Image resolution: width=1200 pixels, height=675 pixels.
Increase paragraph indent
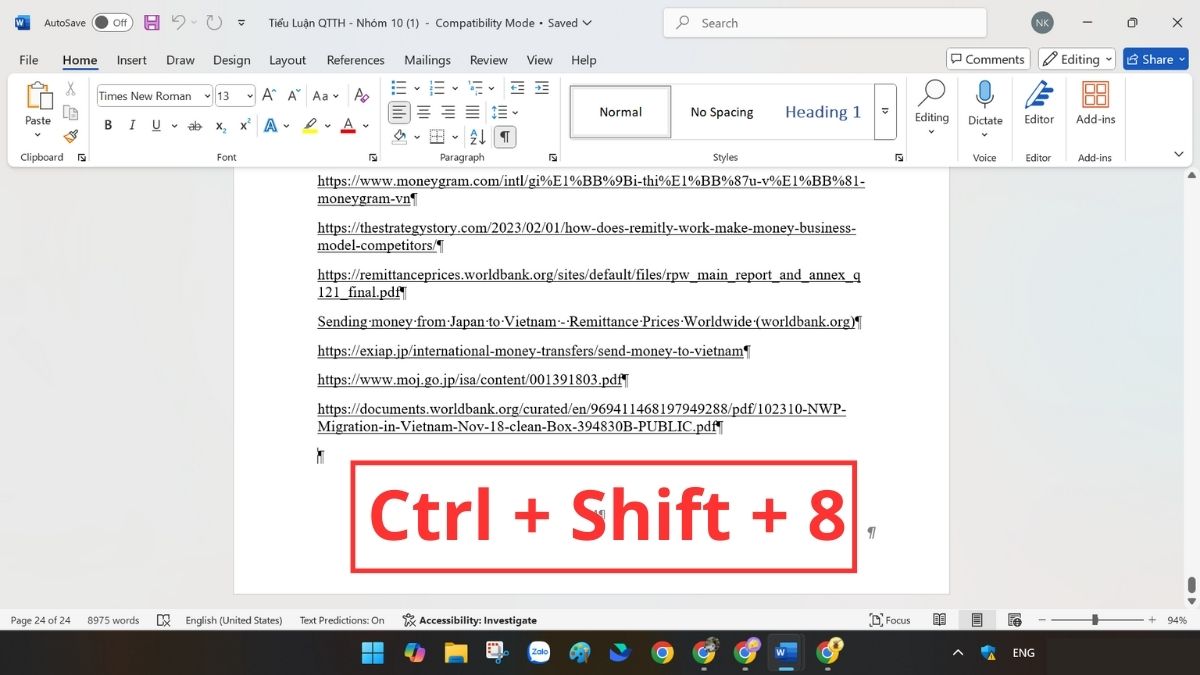(x=541, y=88)
